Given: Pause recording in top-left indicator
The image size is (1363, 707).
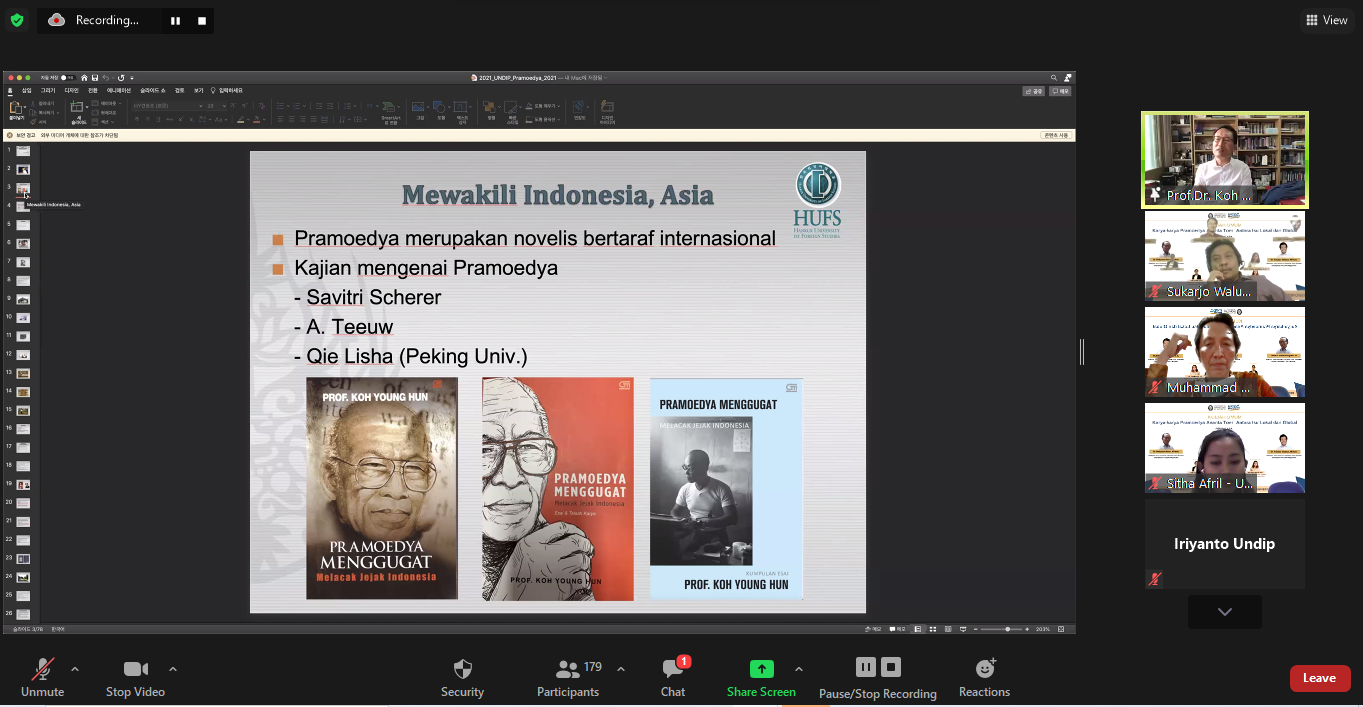Looking at the screenshot, I should click(175, 21).
